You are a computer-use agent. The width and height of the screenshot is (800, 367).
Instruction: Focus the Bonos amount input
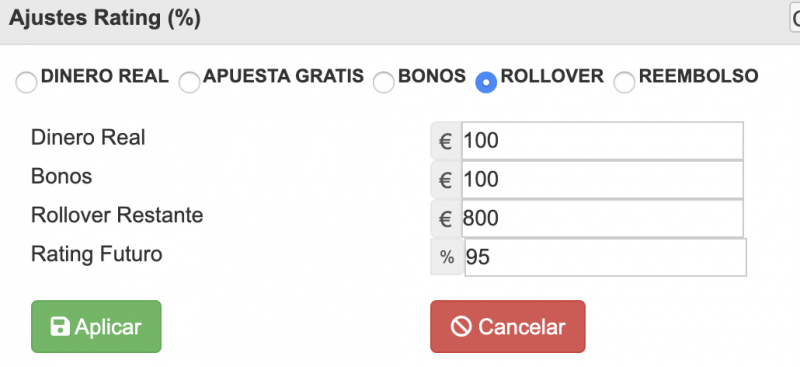click(x=603, y=180)
